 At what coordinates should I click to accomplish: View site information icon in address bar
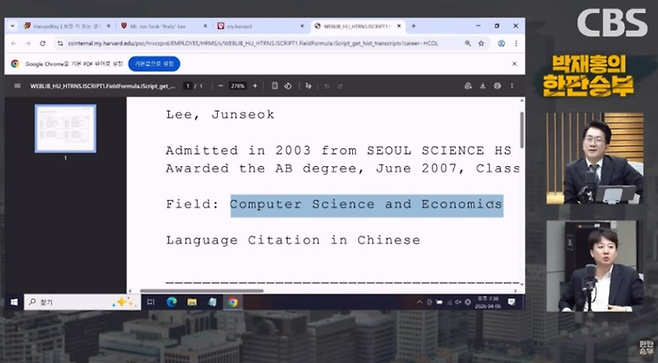(60, 43)
